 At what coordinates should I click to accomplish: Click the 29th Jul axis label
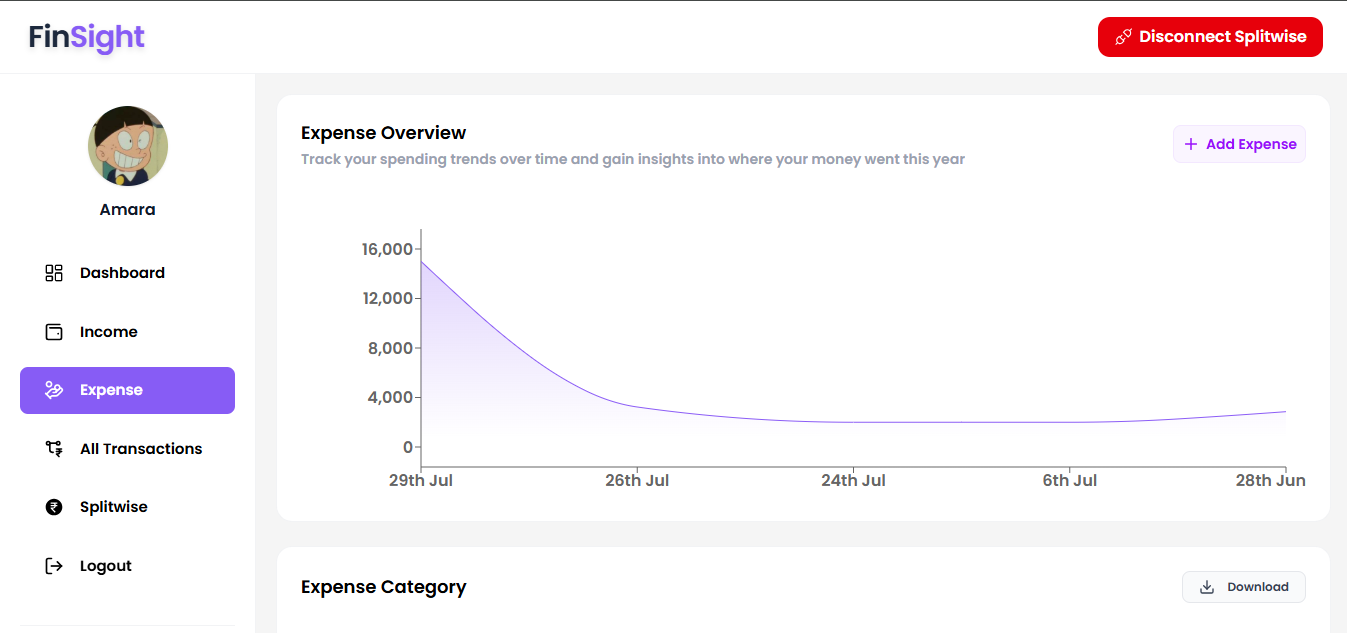point(421,481)
